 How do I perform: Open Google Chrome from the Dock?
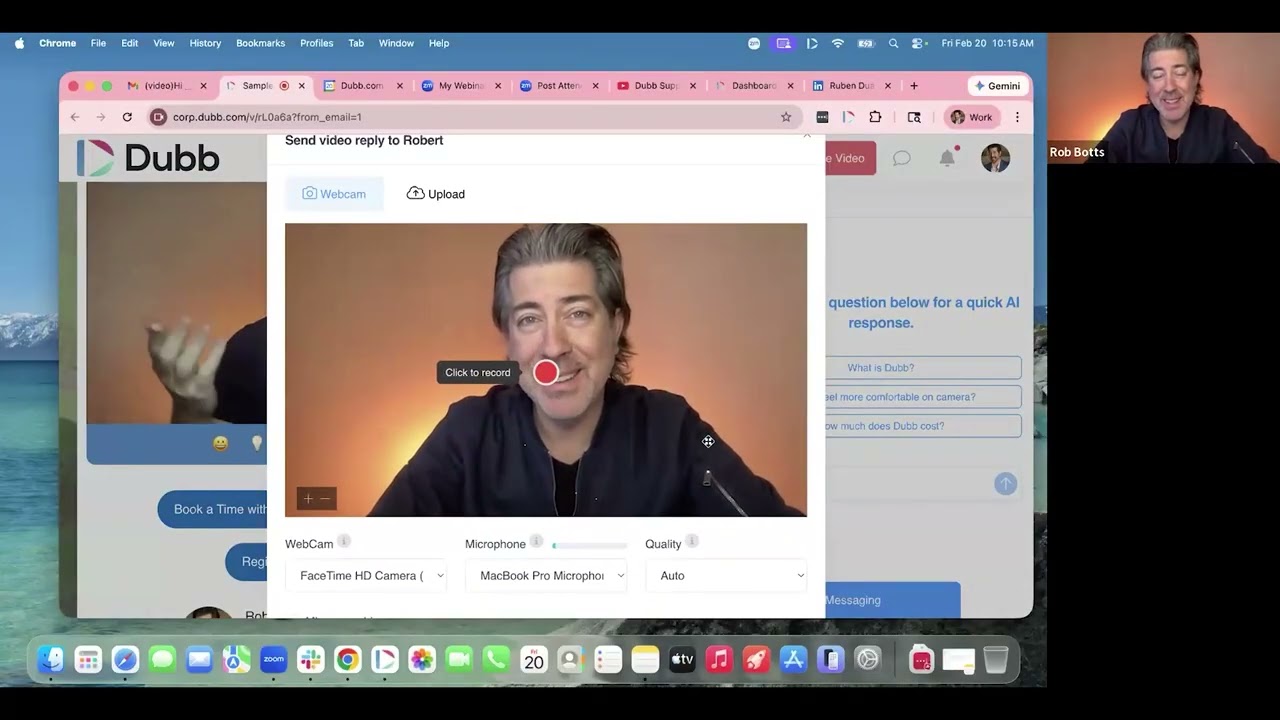(347, 659)
